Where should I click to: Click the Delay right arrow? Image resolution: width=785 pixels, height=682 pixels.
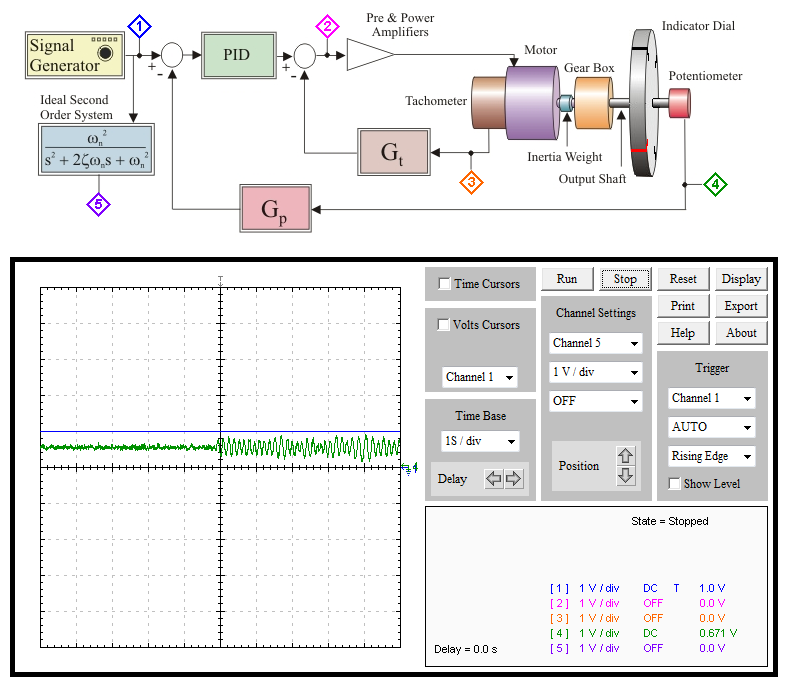point(513,479)
